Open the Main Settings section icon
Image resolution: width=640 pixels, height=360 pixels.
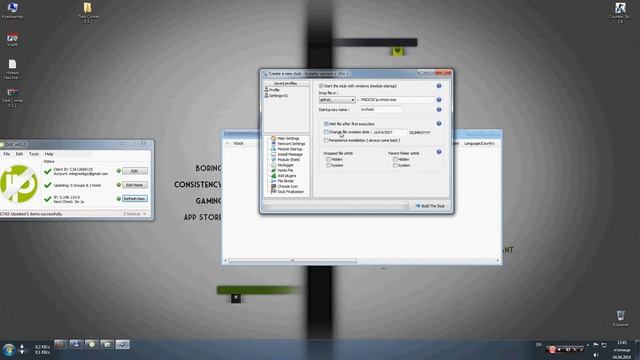pyautogui.click(x=273, y=138)
